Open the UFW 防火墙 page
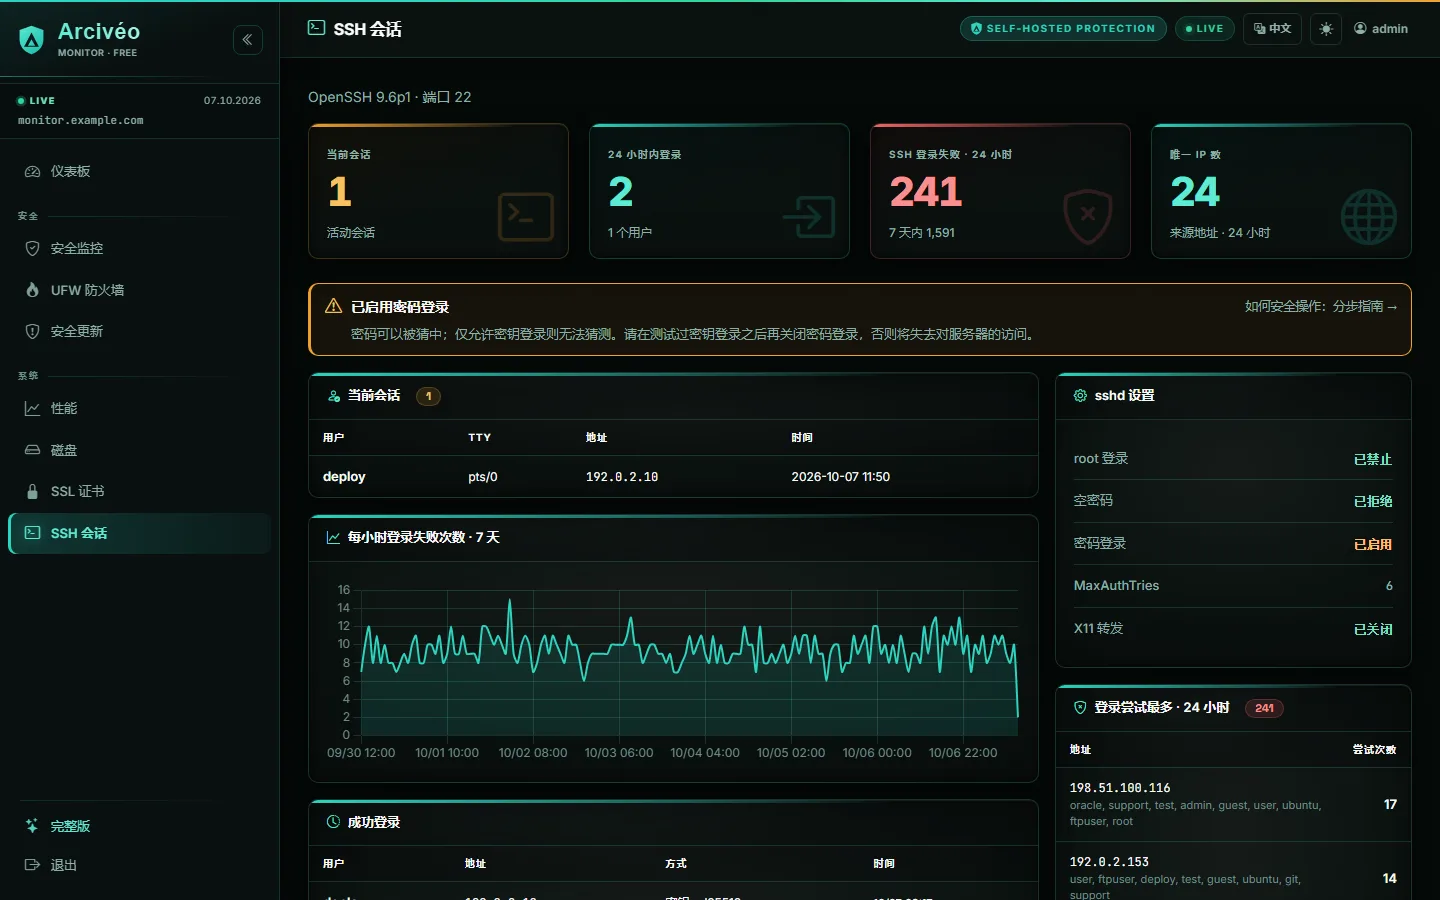Image resolution: width=1440 pixels, height=900 pixels. (139, 290)
